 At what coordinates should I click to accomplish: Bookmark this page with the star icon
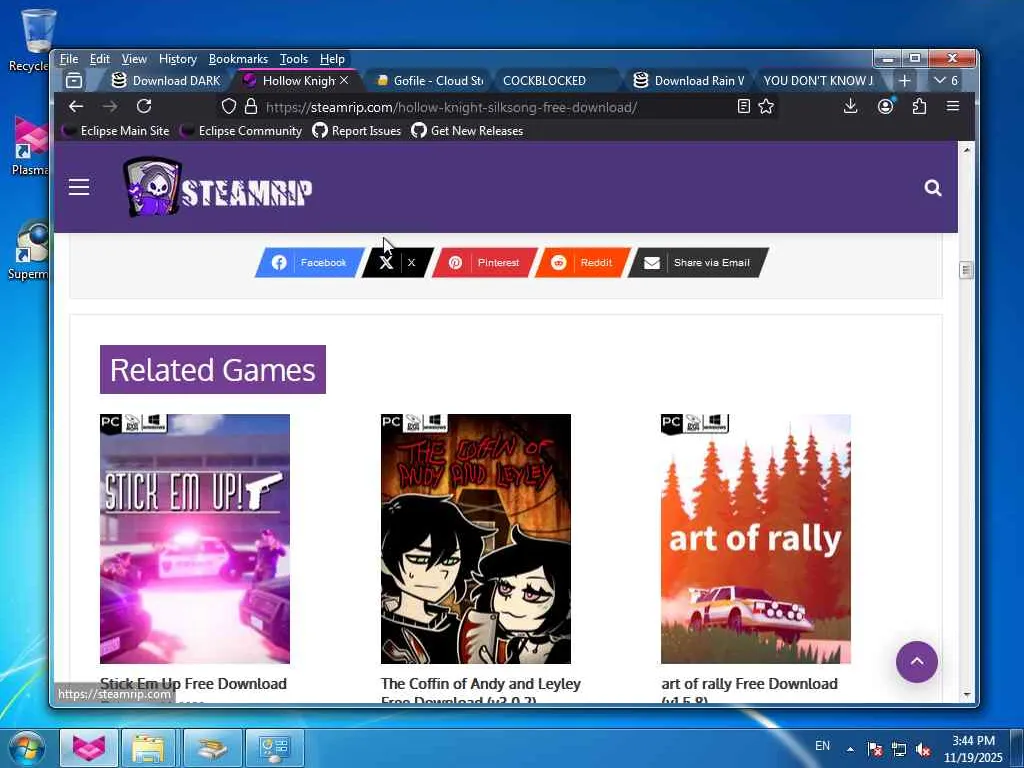766,106
